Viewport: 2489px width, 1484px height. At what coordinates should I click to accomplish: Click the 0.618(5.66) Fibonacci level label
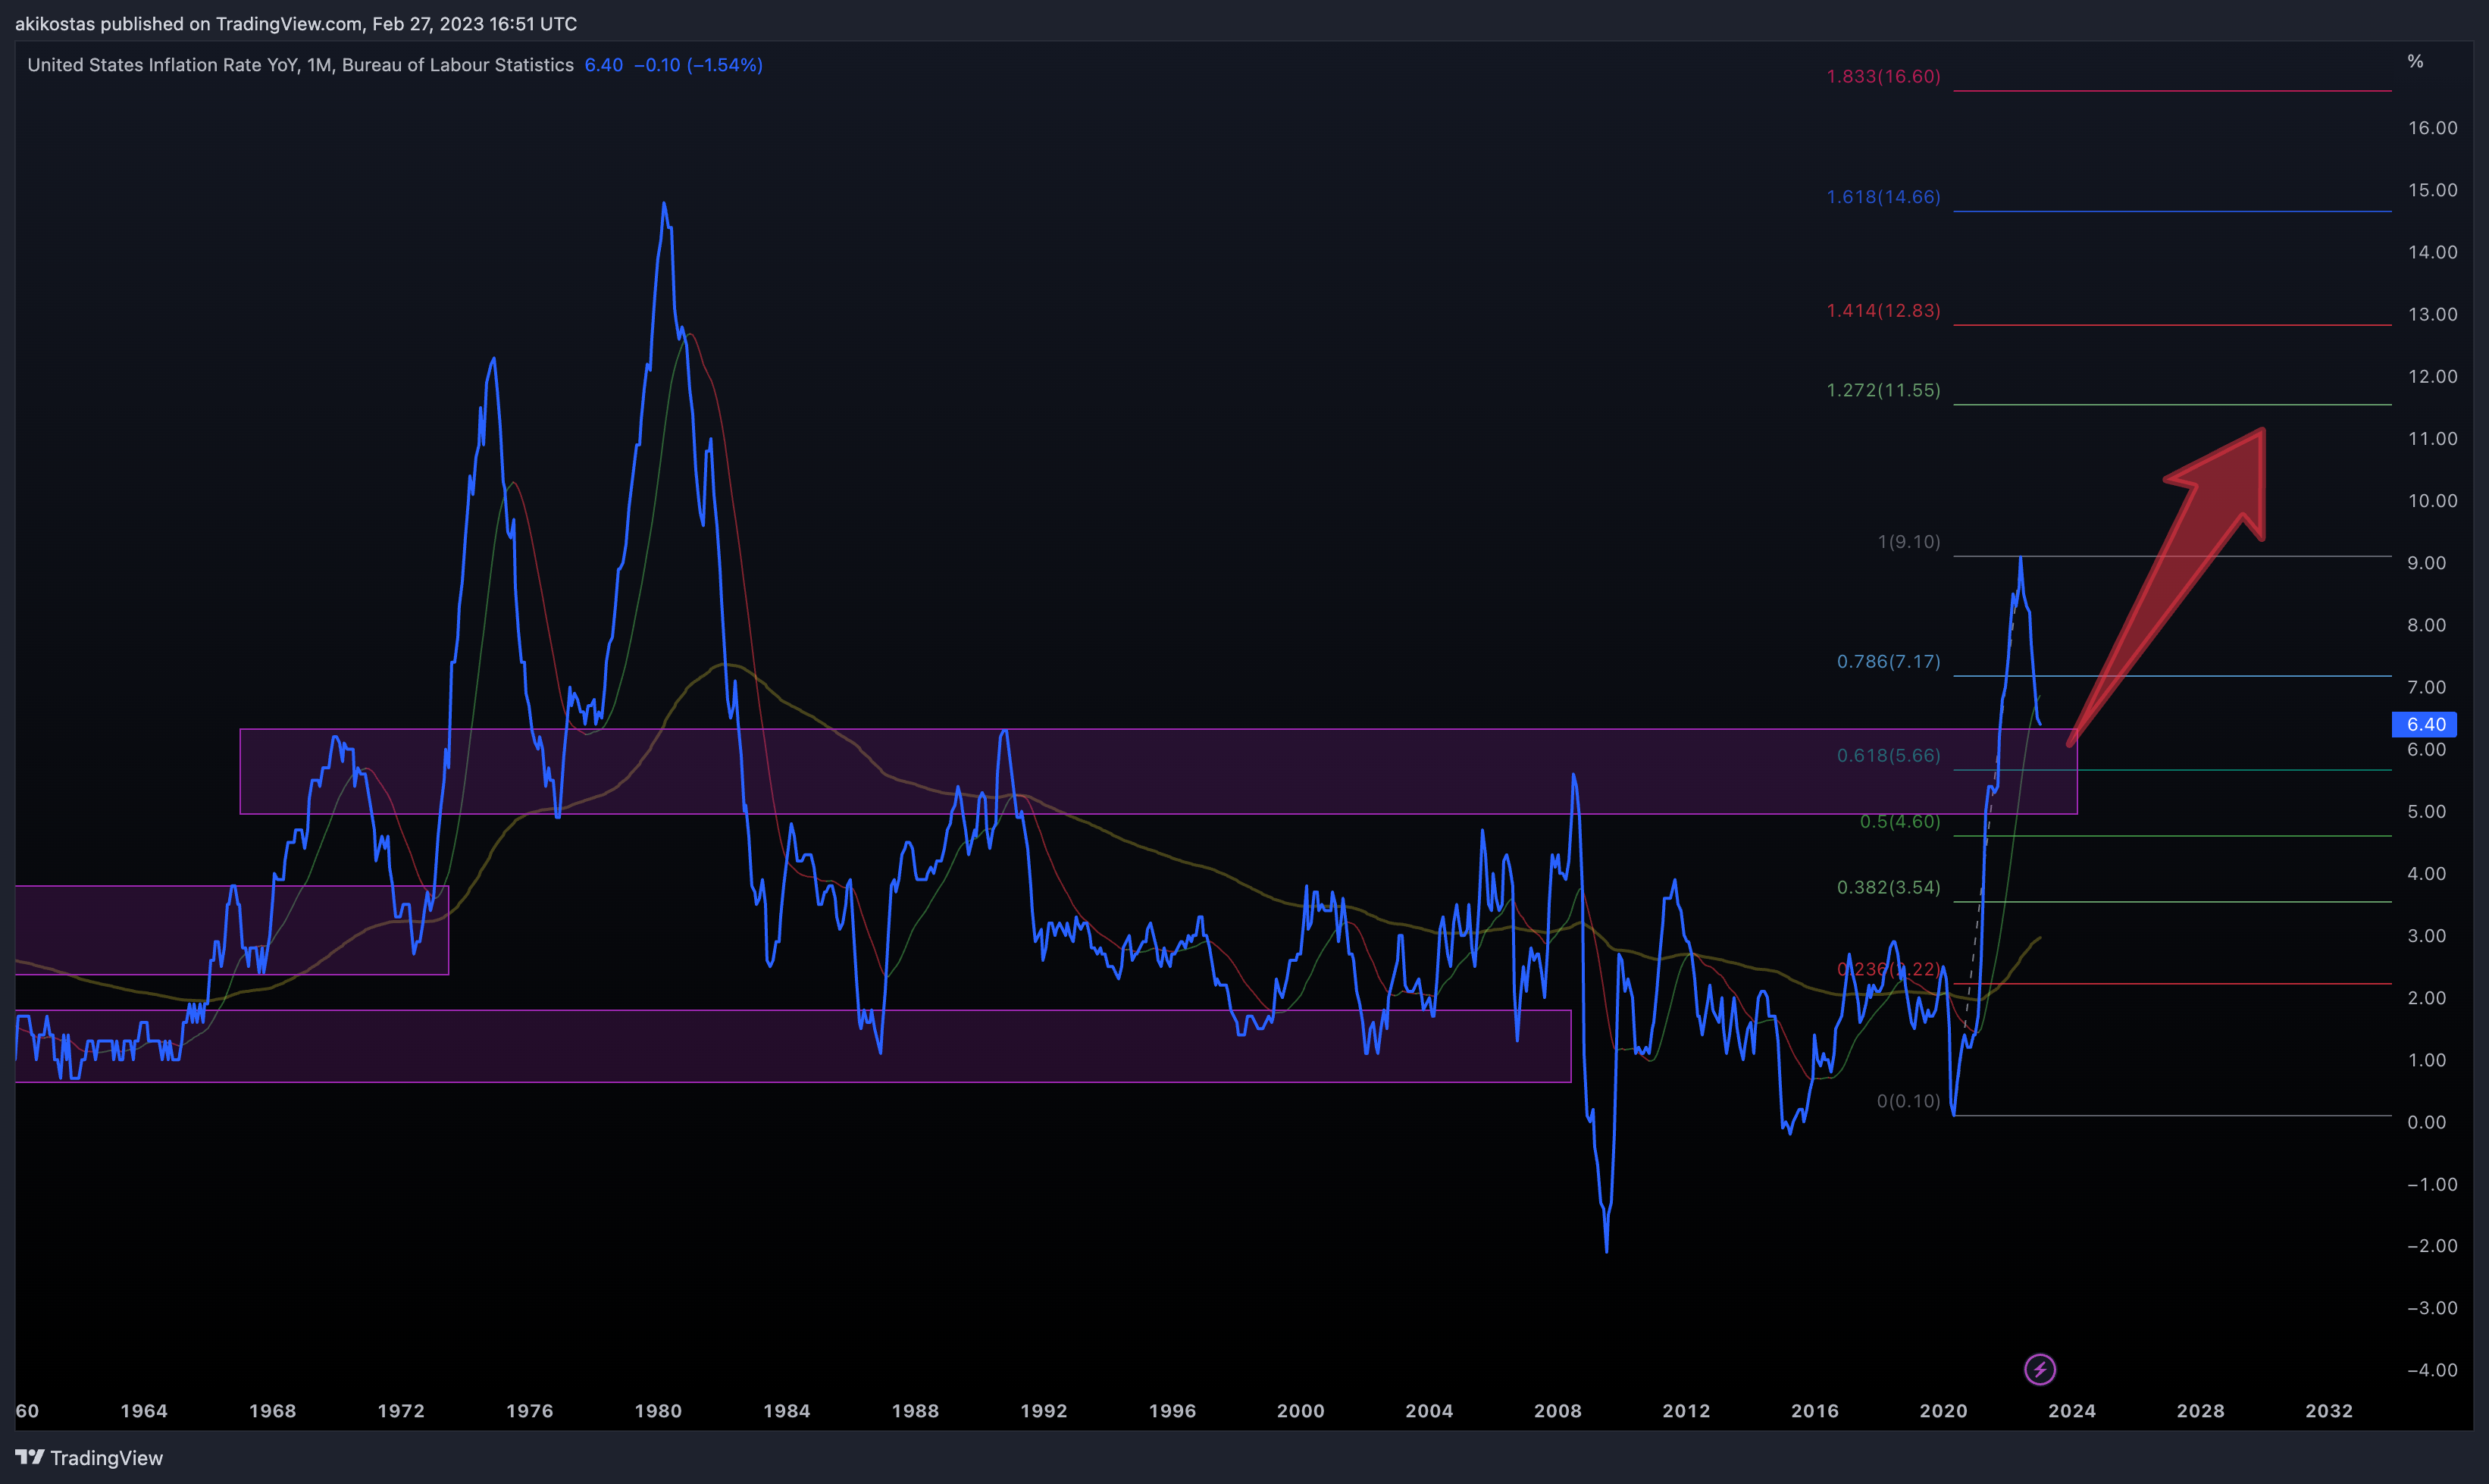pyautogui.click(x=1888, y=756)
